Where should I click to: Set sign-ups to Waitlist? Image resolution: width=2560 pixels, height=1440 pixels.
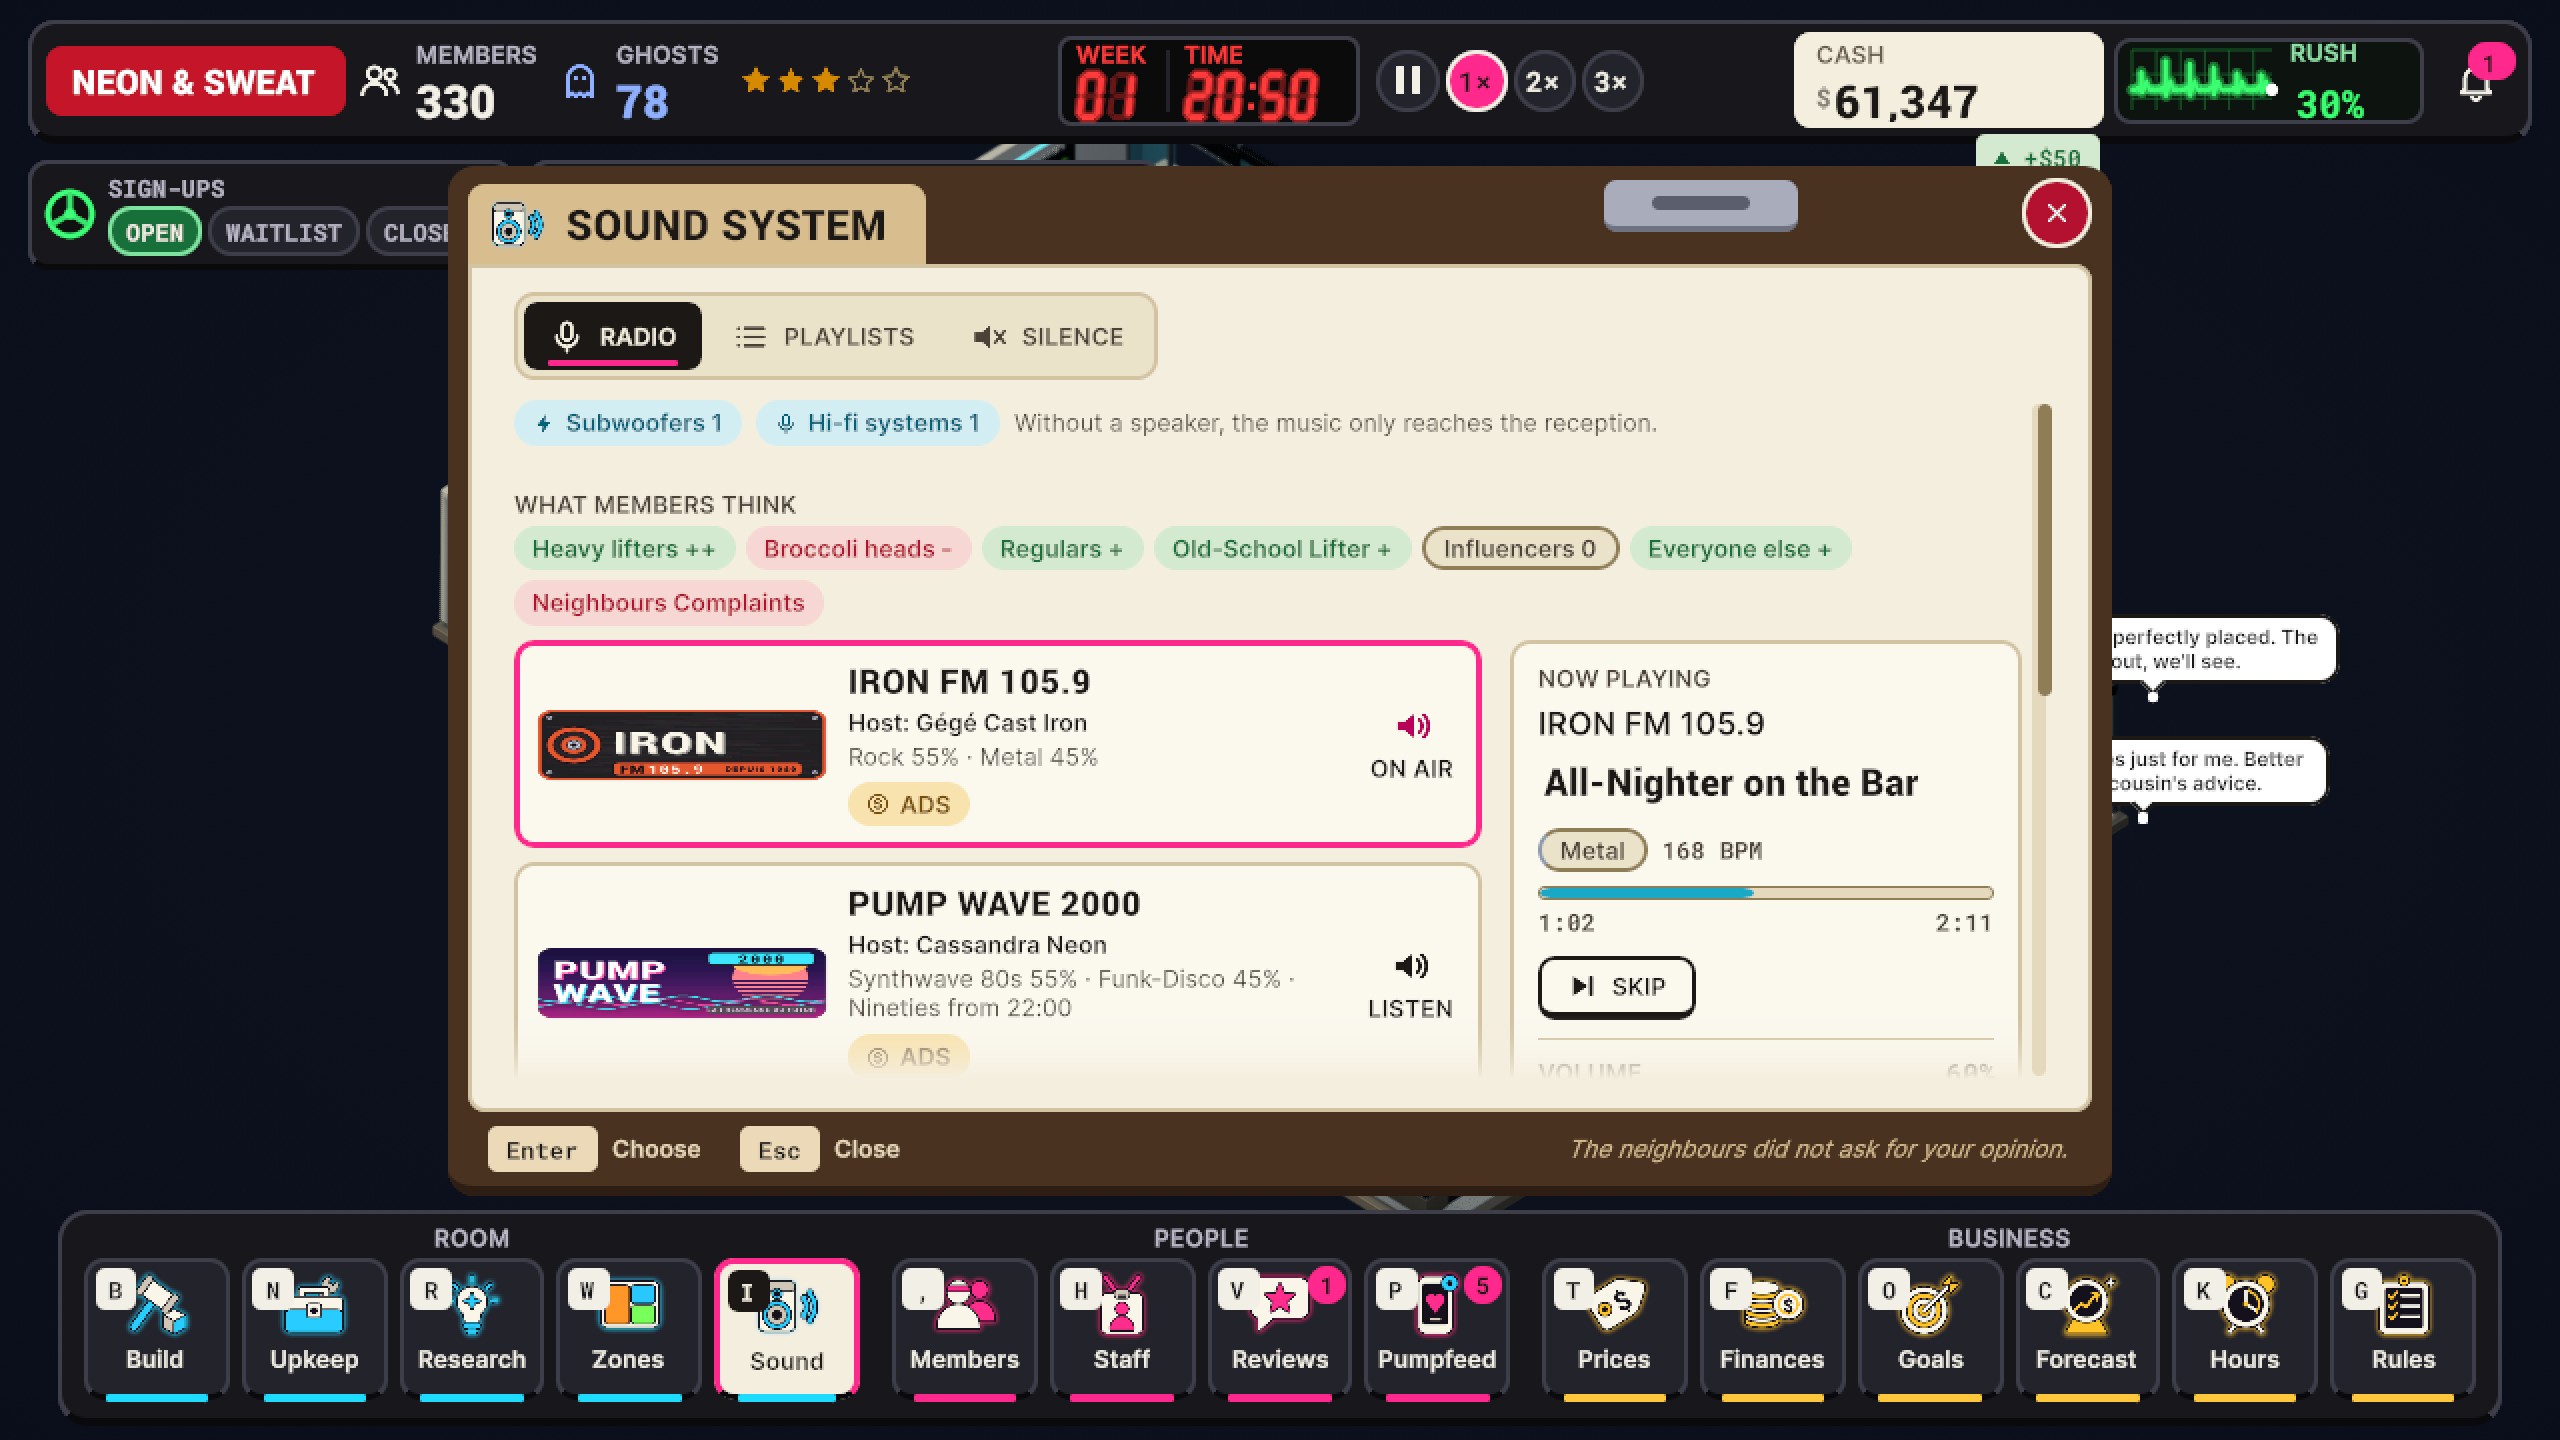(283, 232)
